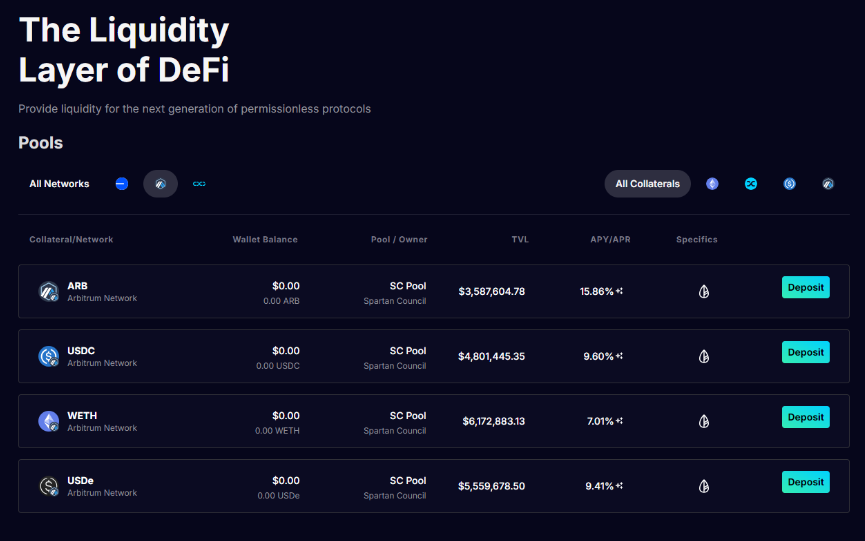Viewport: 865px width, 541px height.
Task: Click the Collateral/Network column header
Action: point(71,239)
